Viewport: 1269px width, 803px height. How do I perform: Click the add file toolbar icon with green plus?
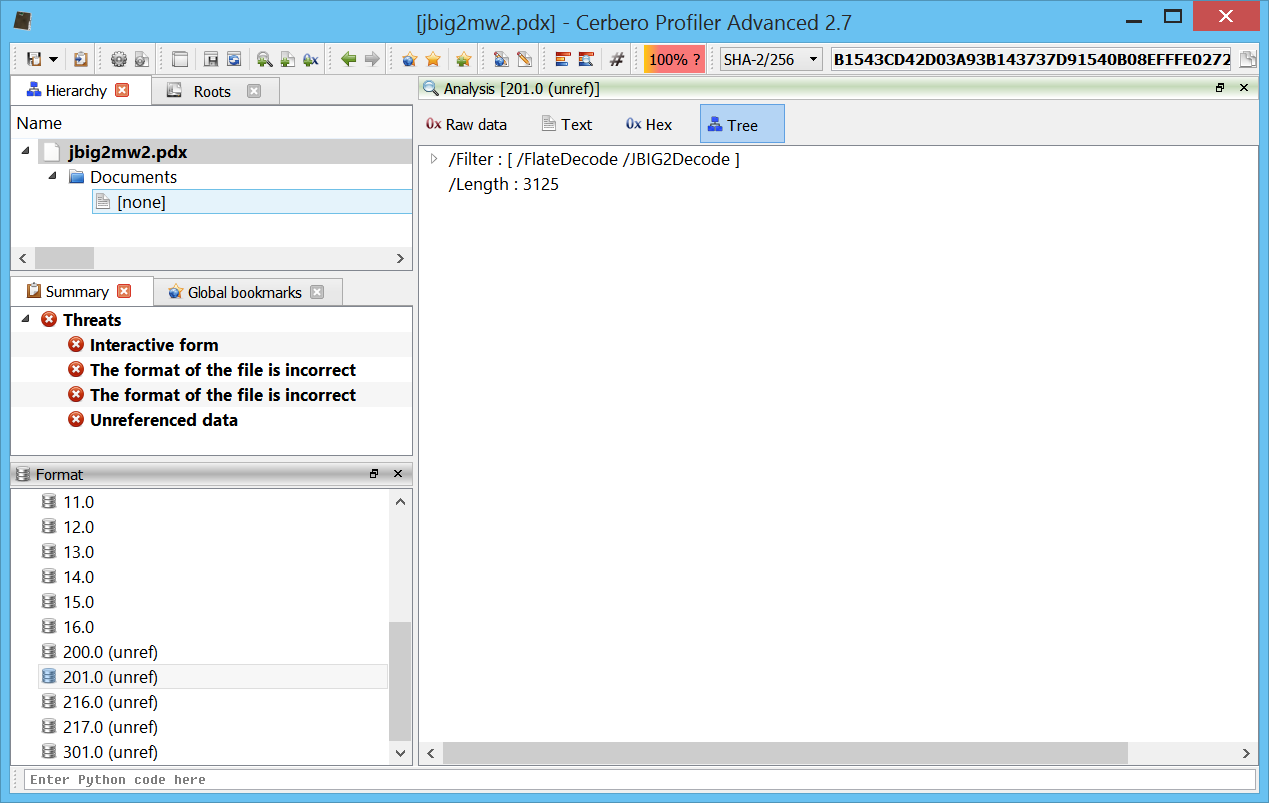[287, 59]
